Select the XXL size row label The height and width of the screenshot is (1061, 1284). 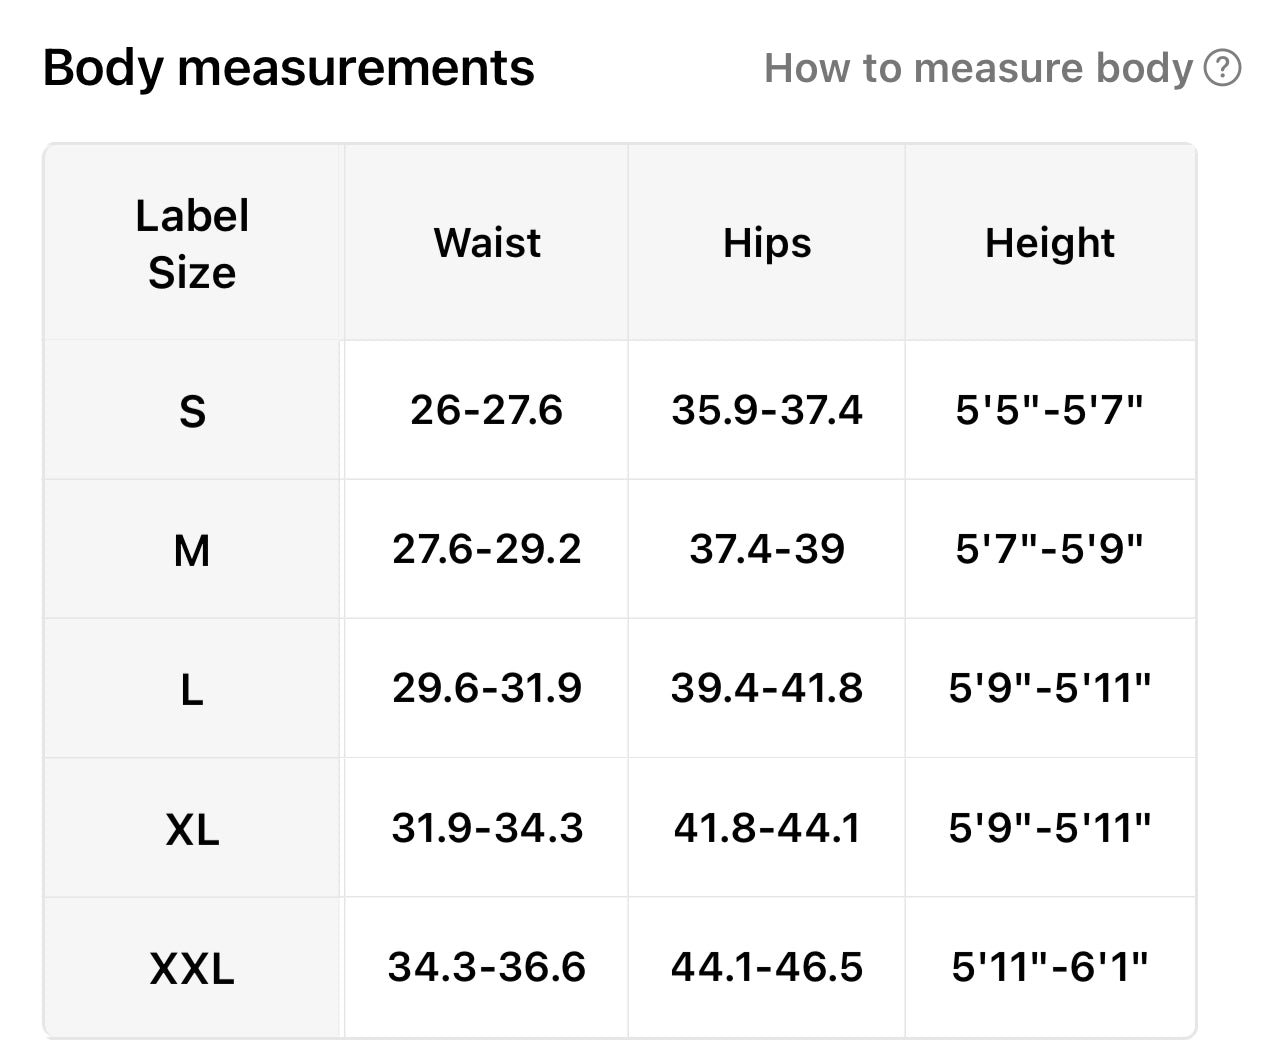click(192, 968)
